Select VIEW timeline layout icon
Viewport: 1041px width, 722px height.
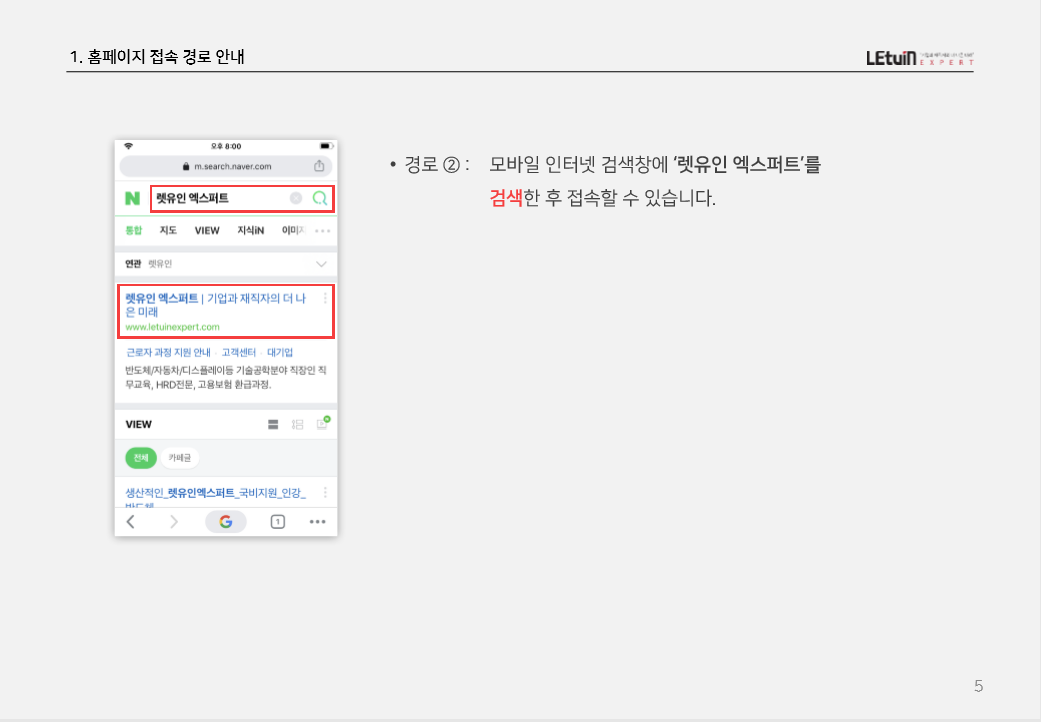click(297, 424)
